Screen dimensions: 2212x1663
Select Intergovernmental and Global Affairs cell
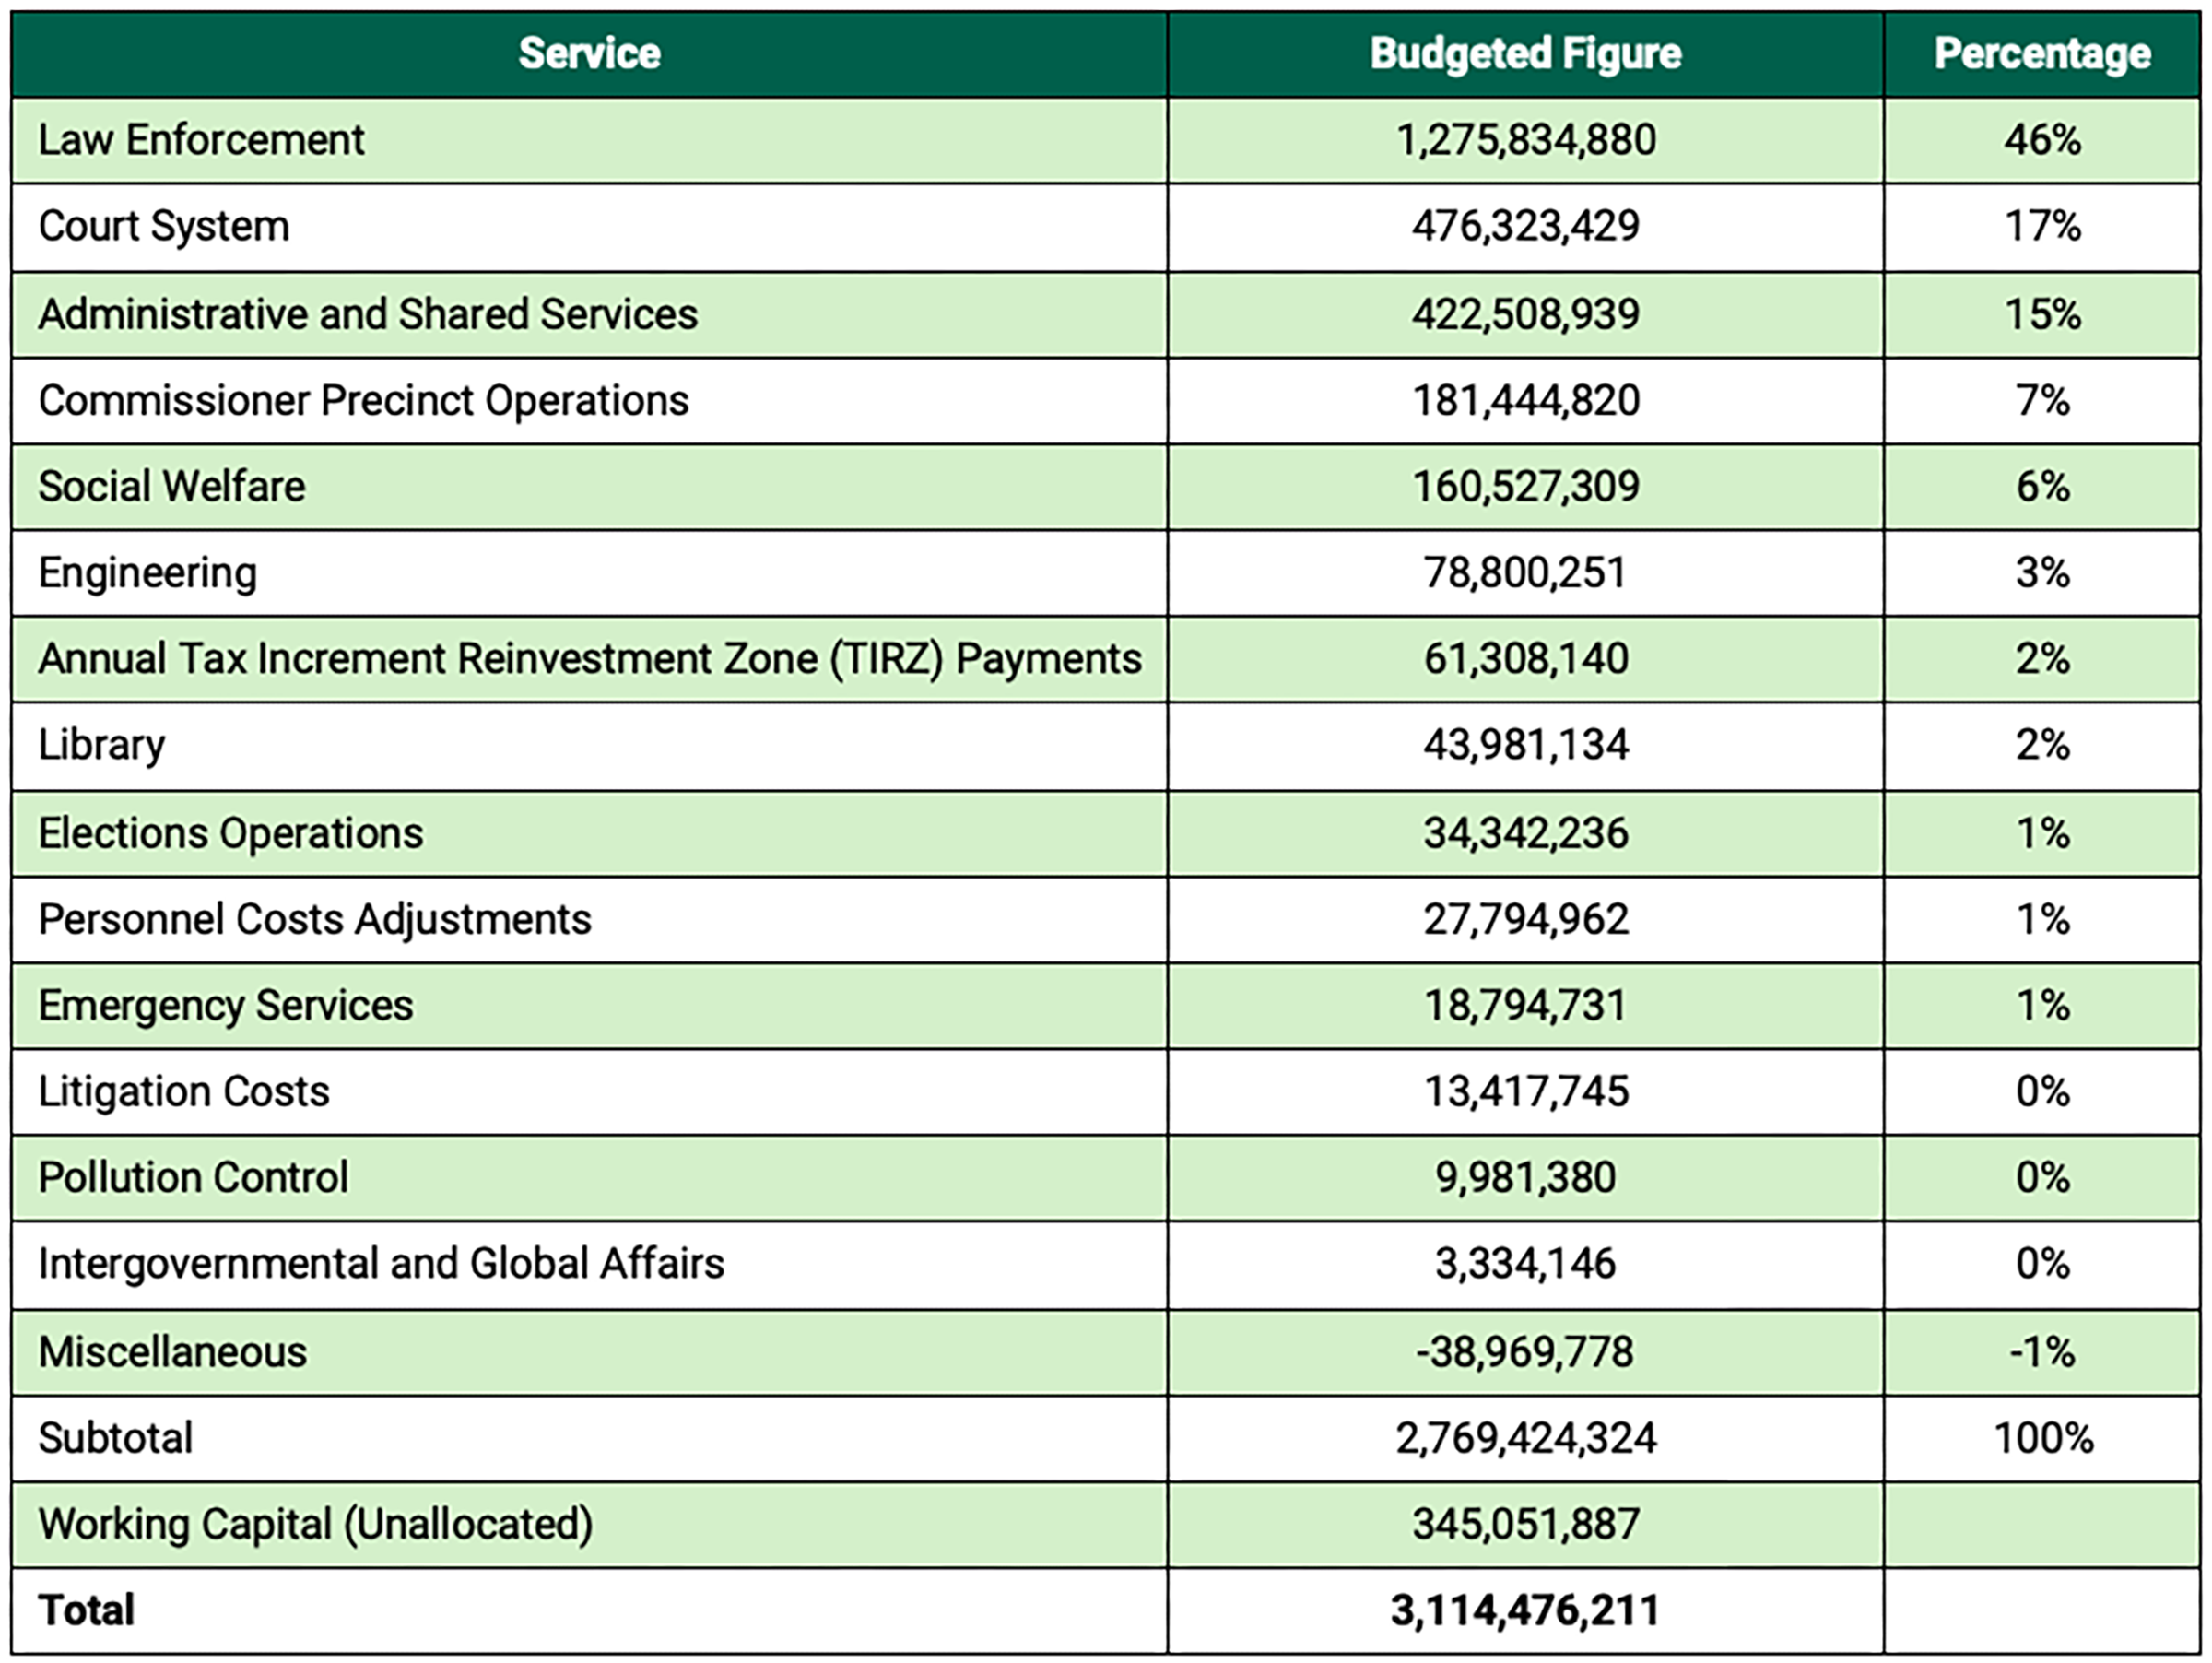(x=589, y=1265)
